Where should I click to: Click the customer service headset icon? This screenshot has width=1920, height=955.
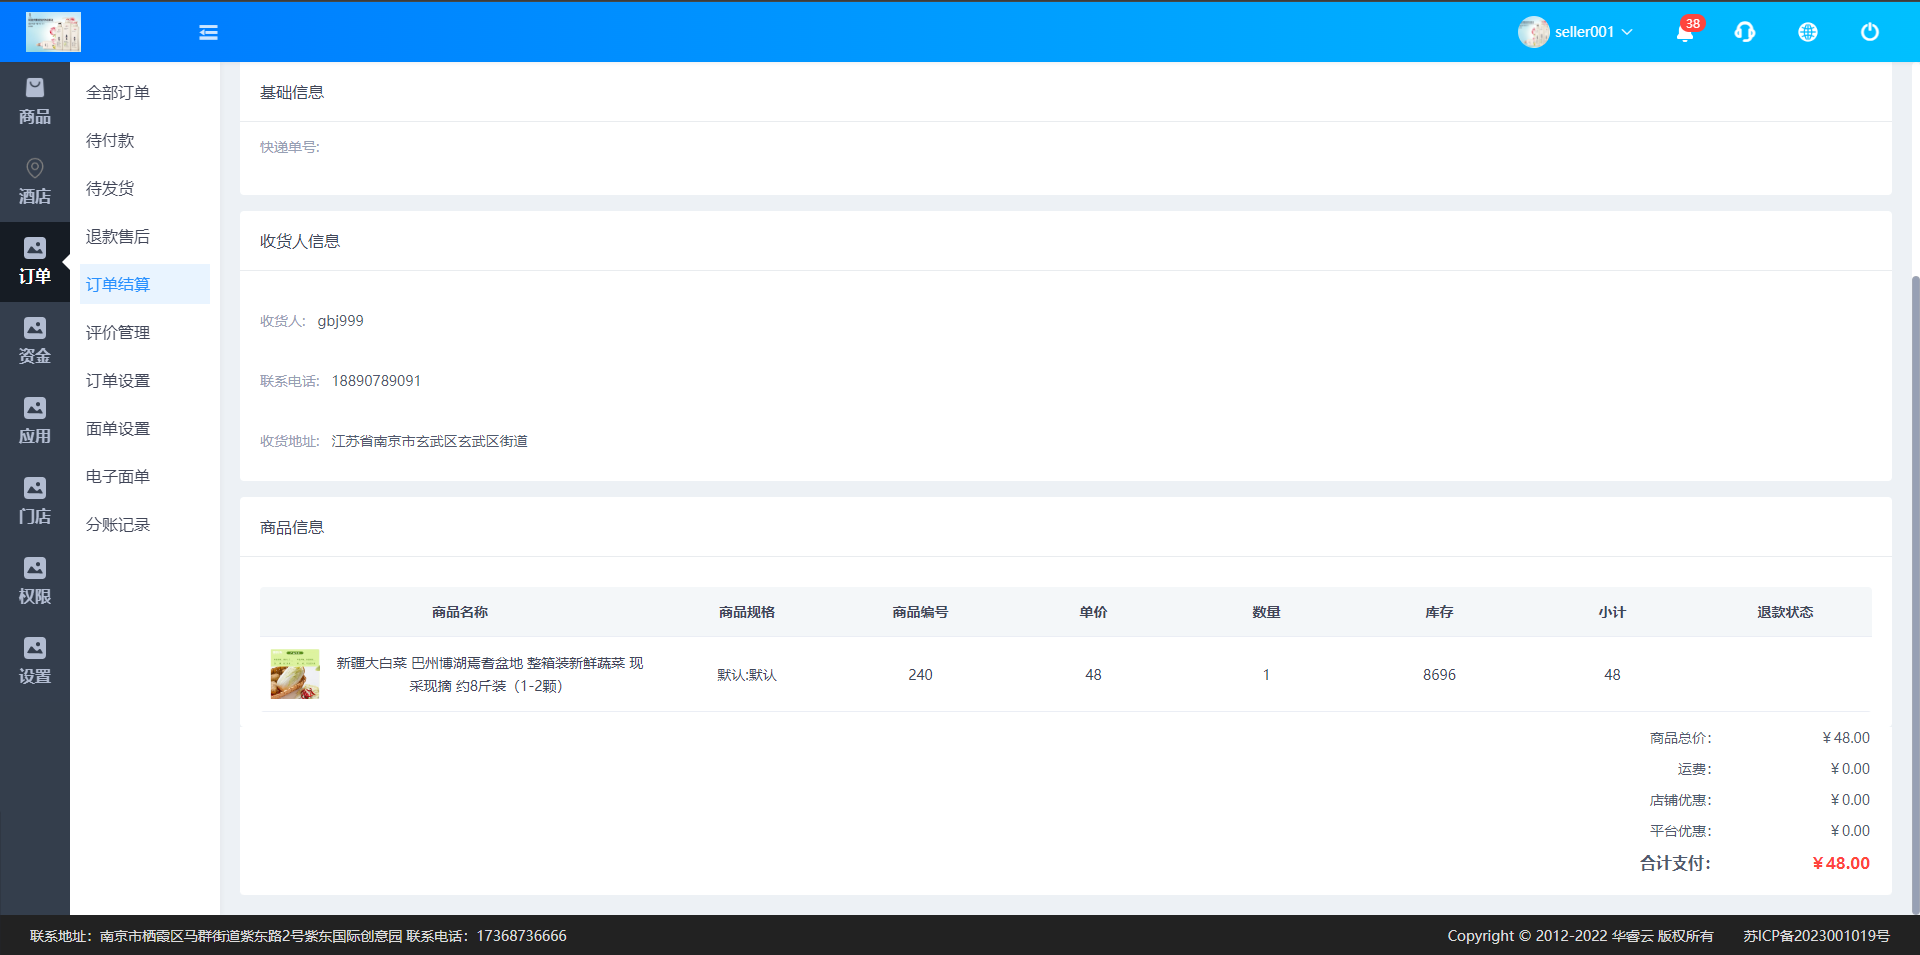point(1745,32)
